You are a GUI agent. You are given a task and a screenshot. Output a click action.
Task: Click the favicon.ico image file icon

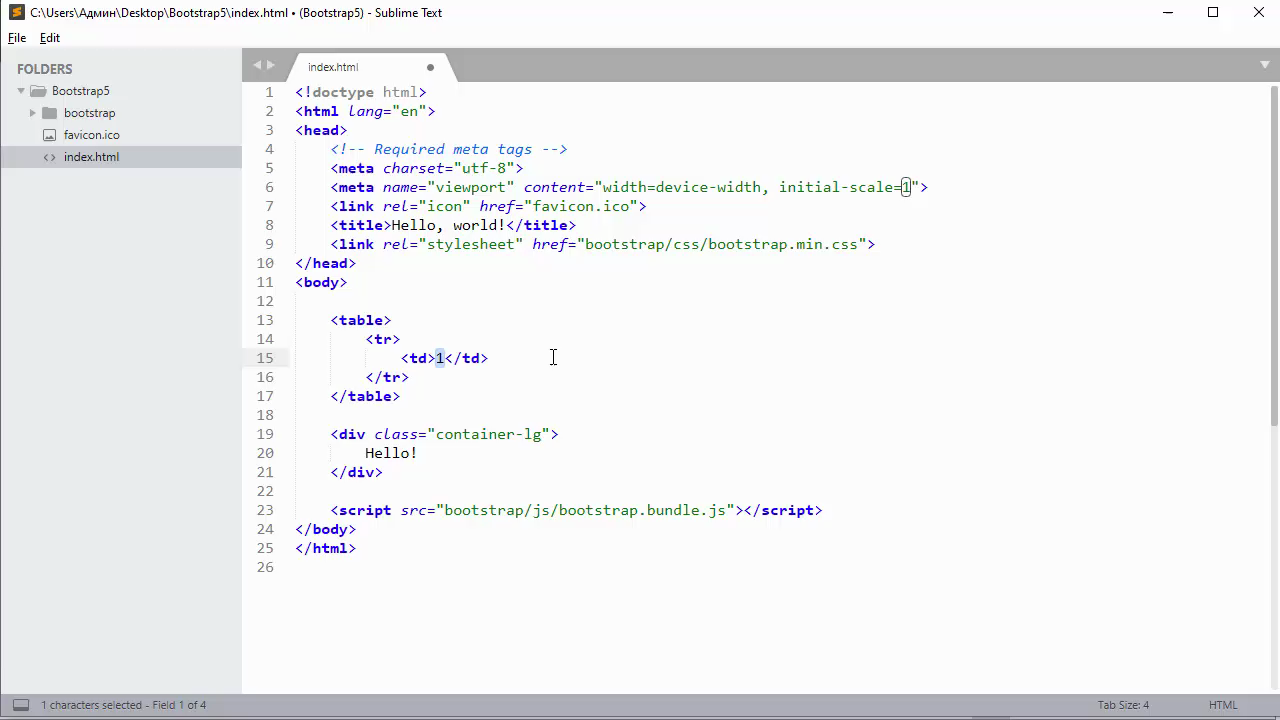point(49,135)
